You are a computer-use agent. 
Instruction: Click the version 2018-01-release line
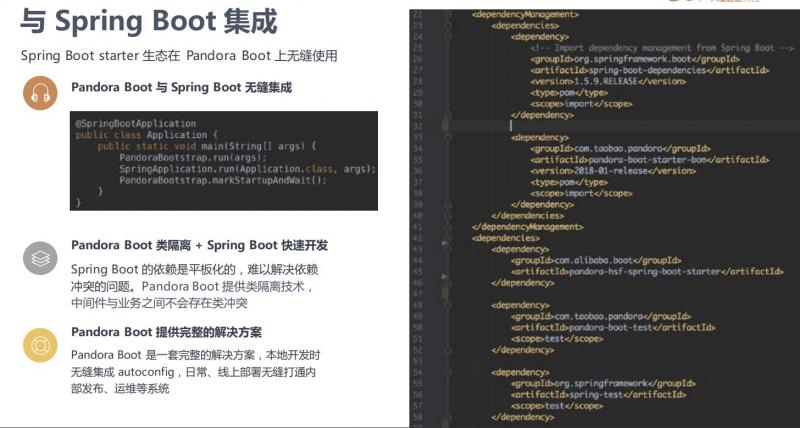pyautogui.click(x=613, y=171)
